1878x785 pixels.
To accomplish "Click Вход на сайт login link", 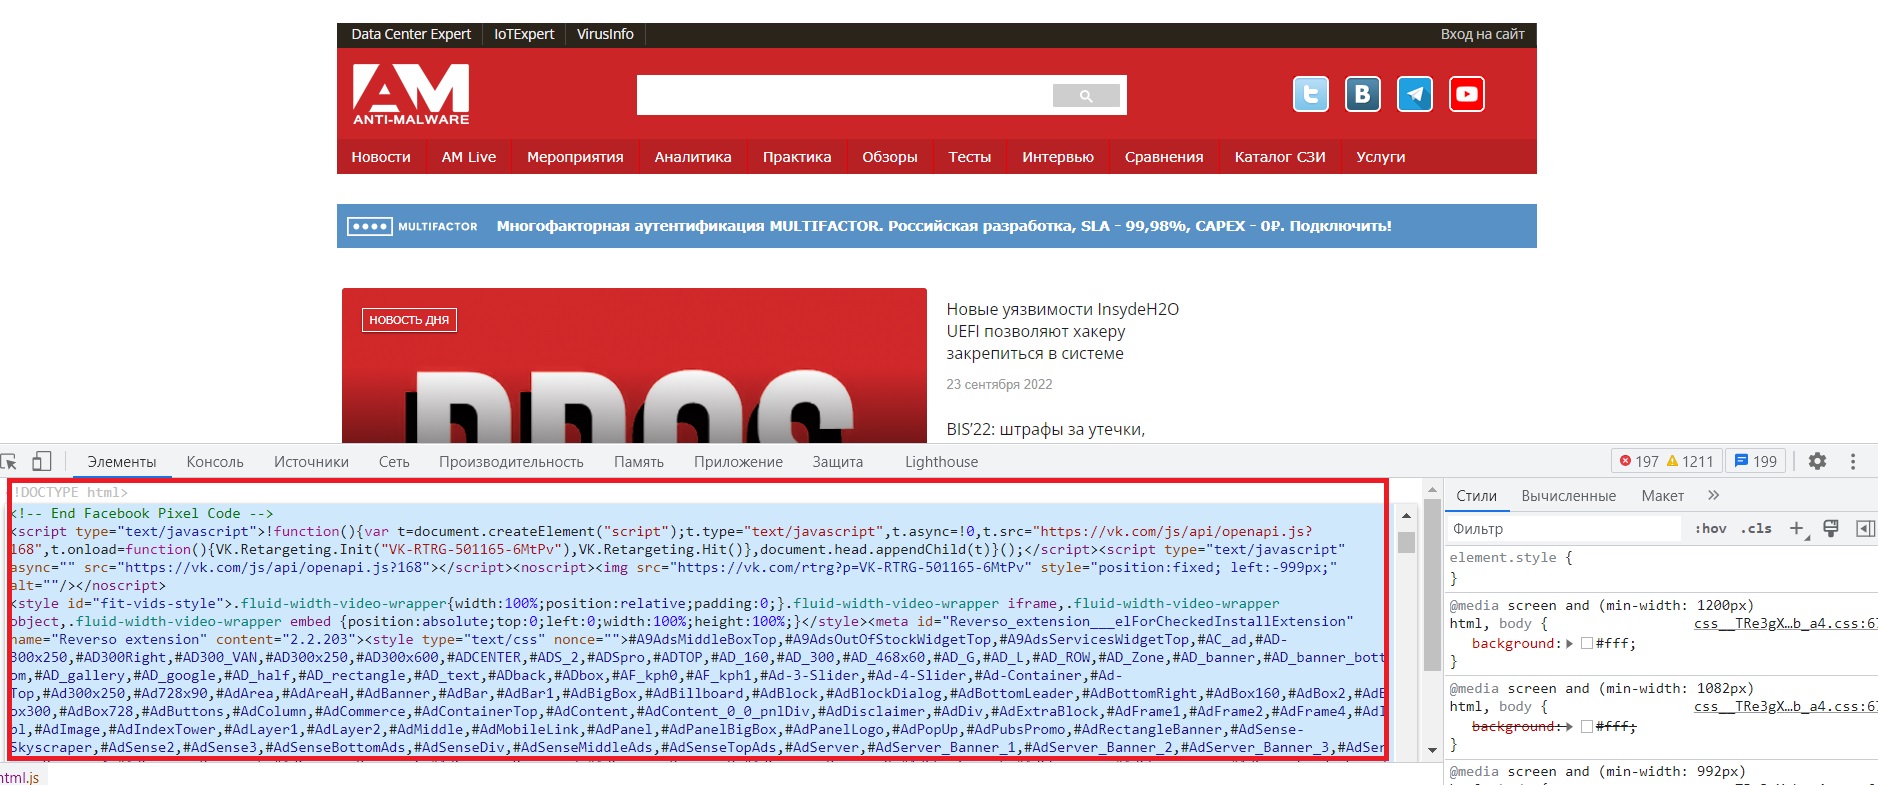I will (1482, 34).
